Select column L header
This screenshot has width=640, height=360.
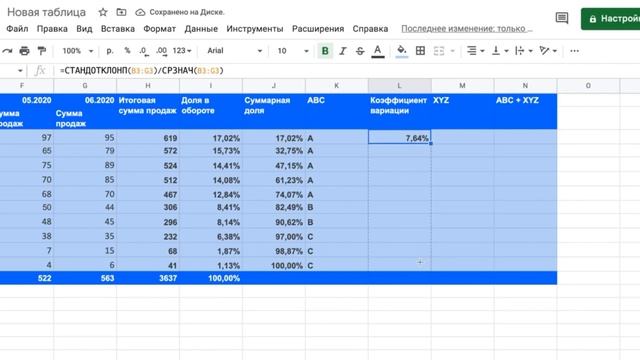pos(400,86)
